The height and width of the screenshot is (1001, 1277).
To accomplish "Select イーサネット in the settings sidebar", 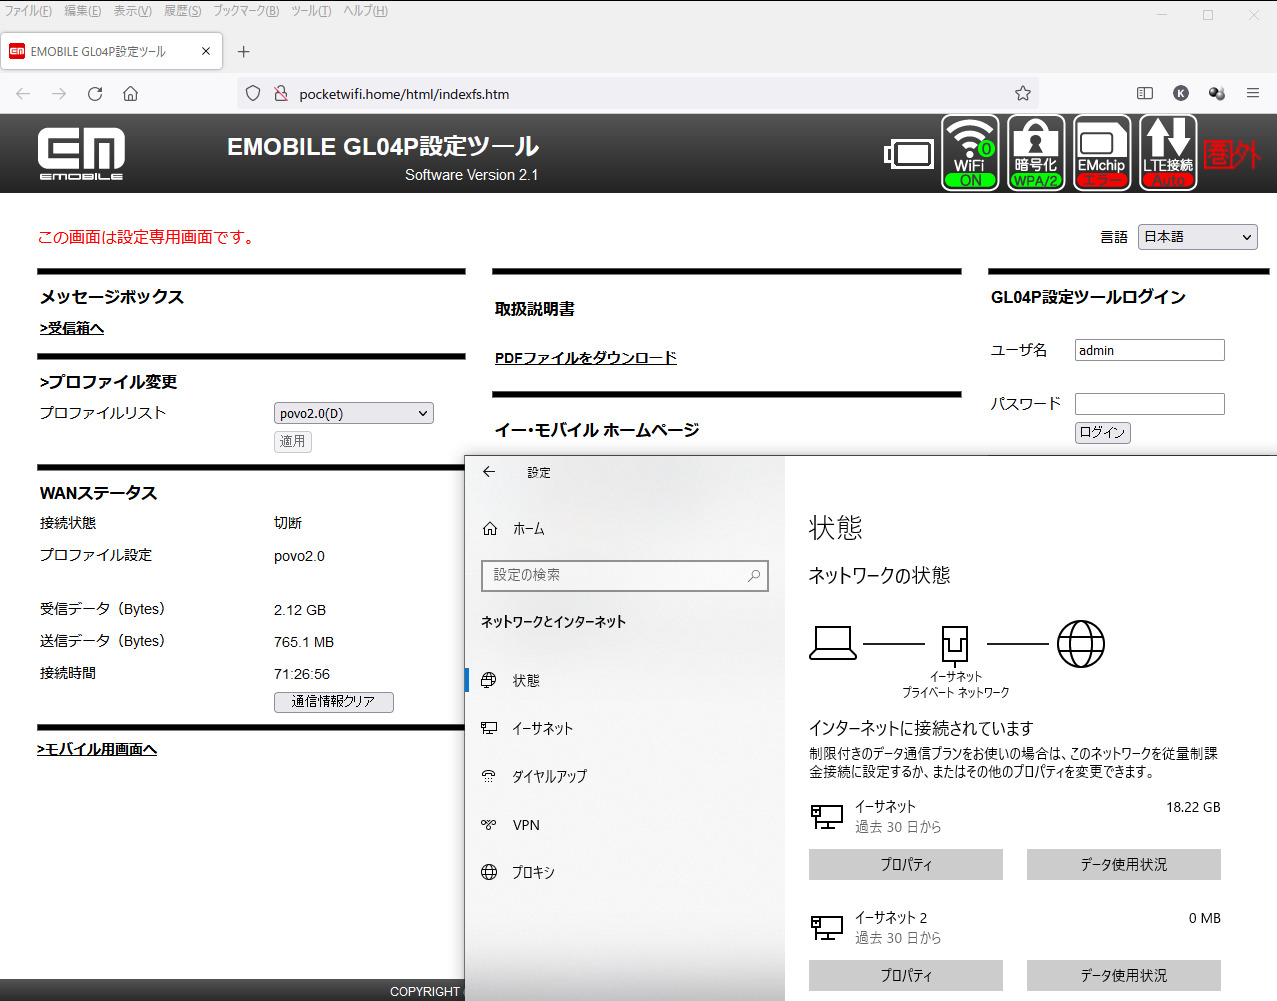I will [x=542, y=729].
